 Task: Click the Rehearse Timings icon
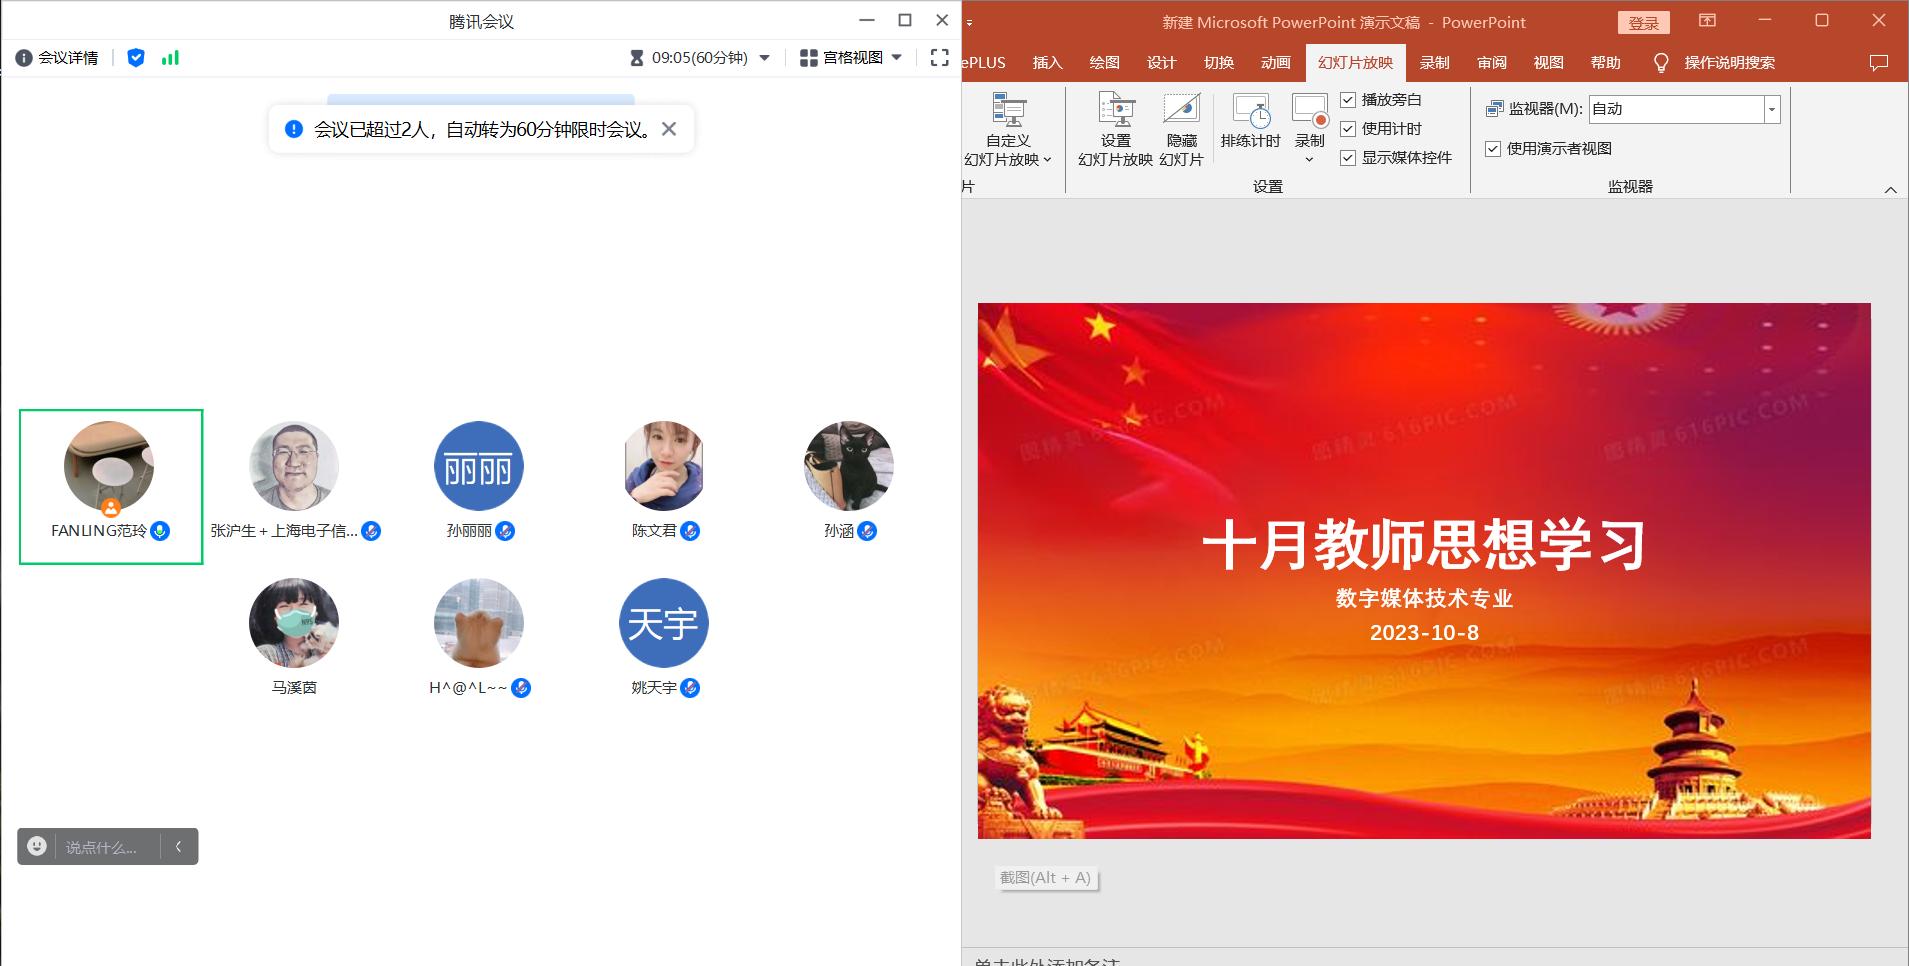(x=1250, y=110)
